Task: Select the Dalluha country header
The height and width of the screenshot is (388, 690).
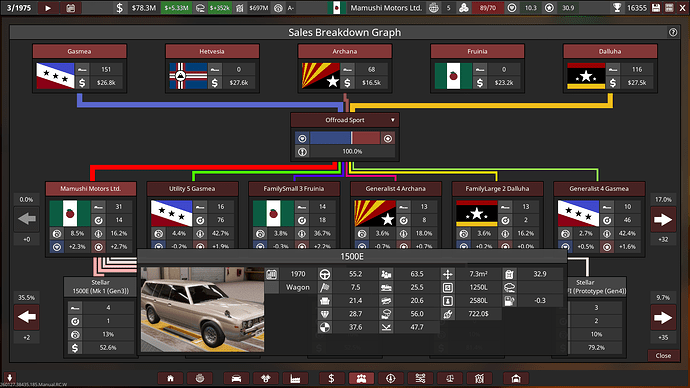Action: click(610, 51)
